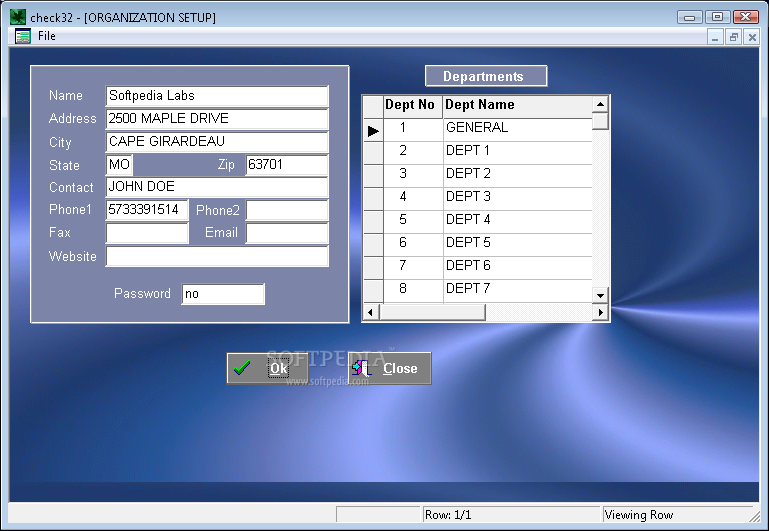Click the departments grid scroll down arrow
The image size is (769, 531).
pyautogui.click(x=600, y=295)
